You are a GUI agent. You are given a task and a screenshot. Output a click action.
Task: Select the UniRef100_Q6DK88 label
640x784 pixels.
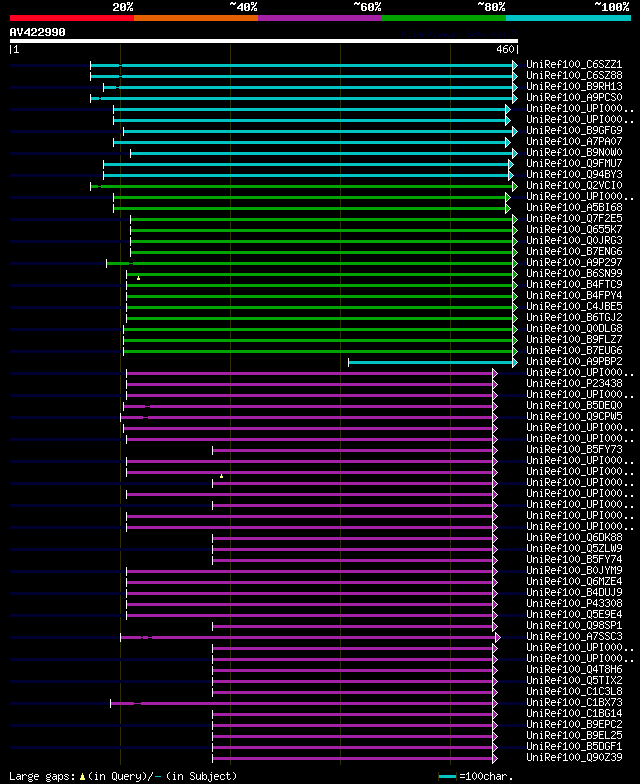[574, 538]
